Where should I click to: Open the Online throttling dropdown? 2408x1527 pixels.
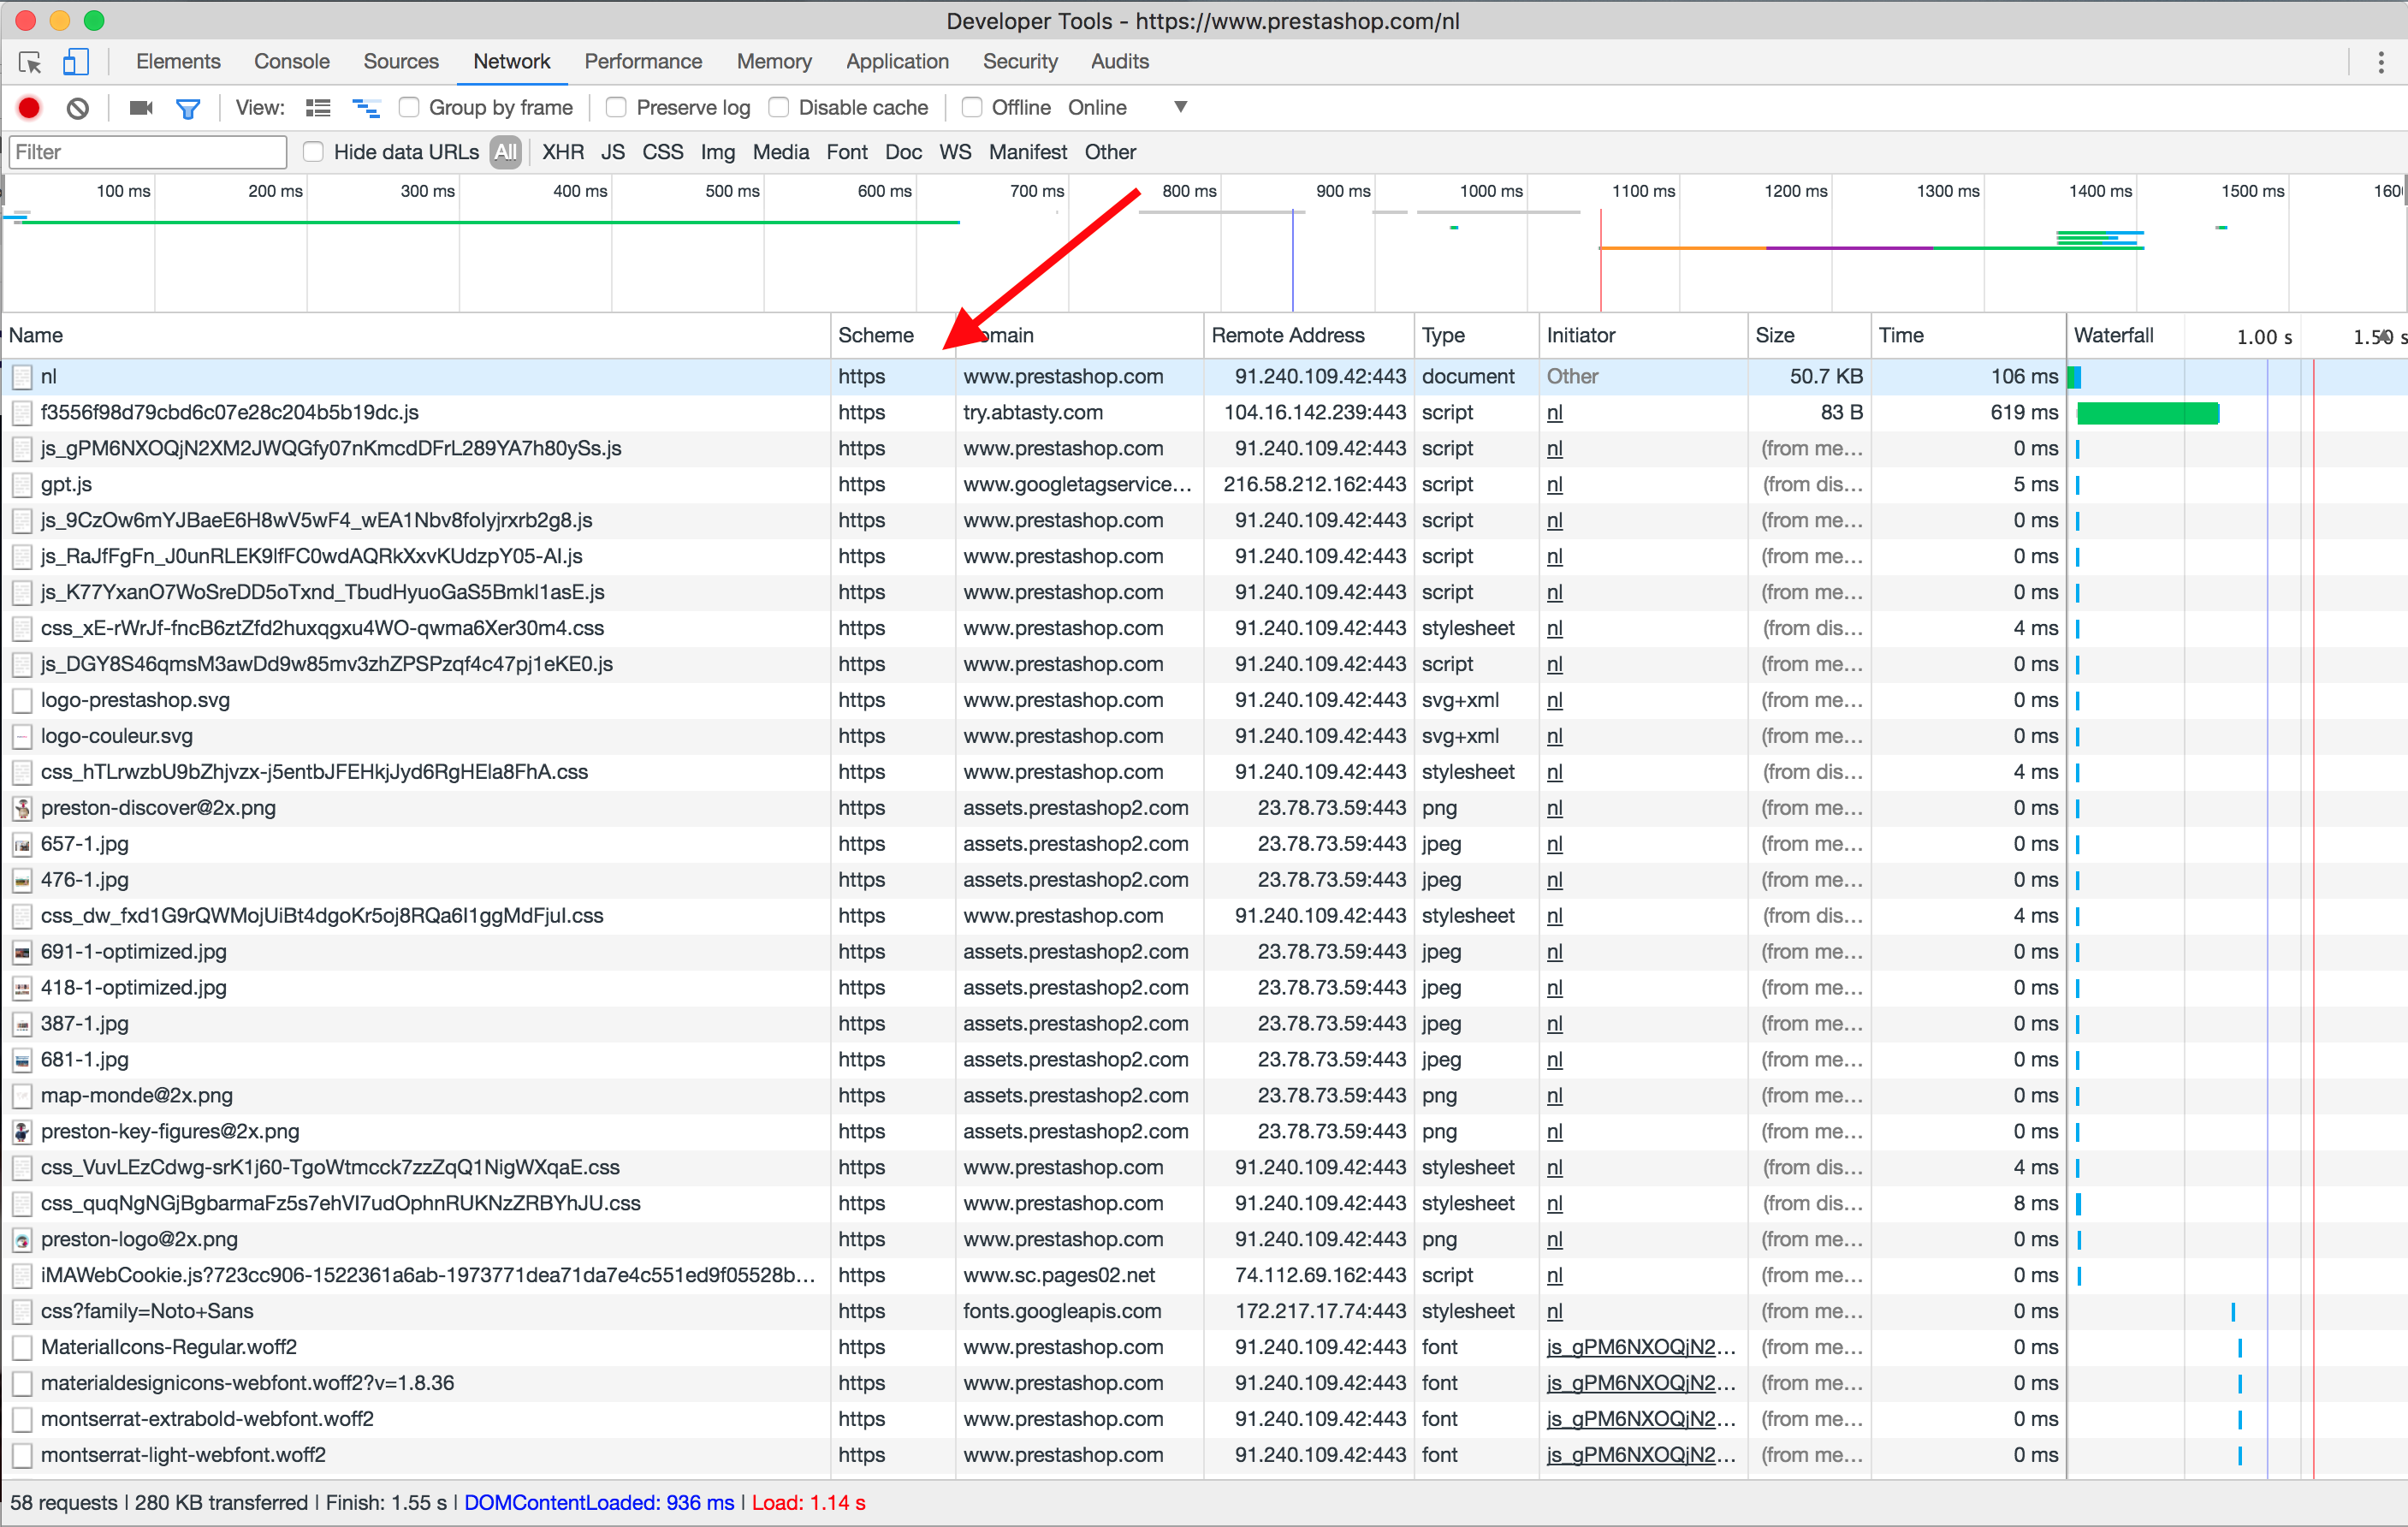coord(1180,107)
